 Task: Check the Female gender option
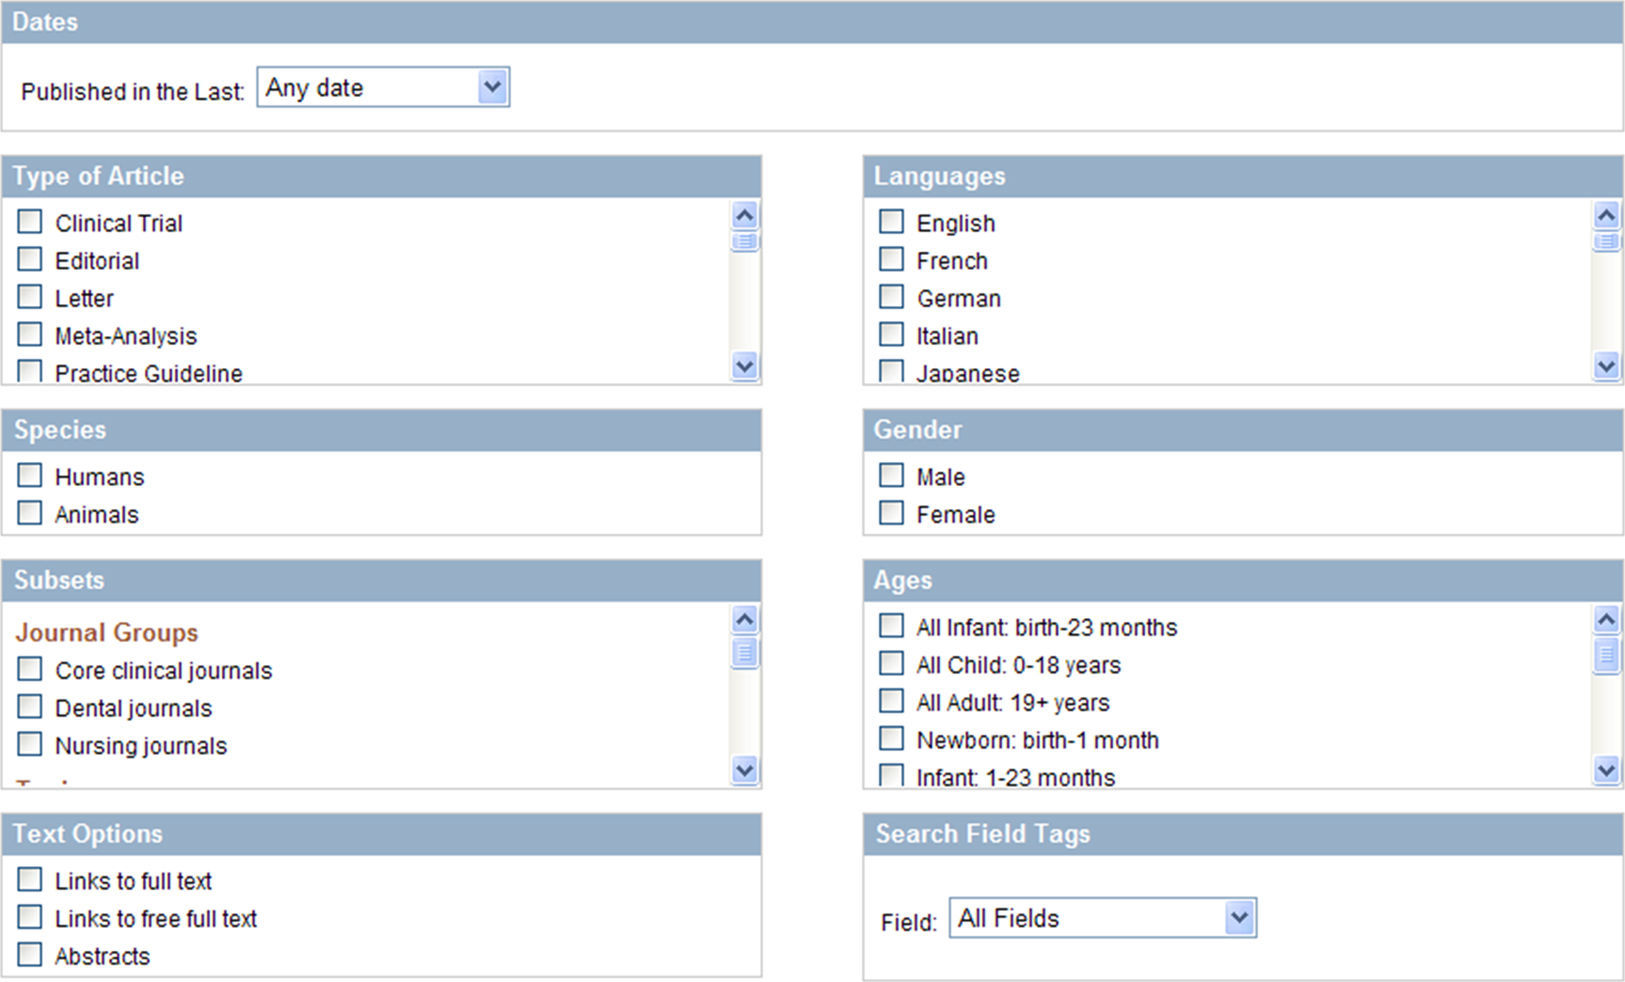[x=891, y=513]
